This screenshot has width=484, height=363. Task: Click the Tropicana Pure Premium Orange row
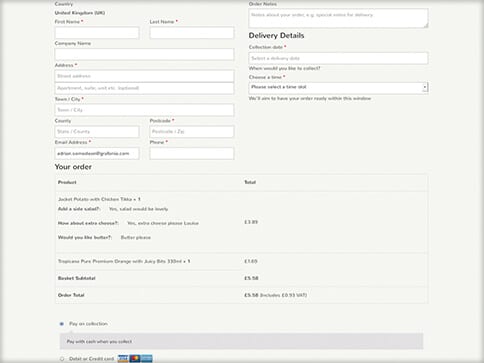242,261
